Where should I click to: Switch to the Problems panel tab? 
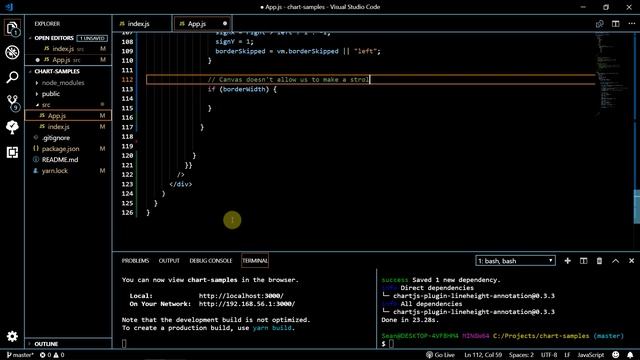[x=135, y=261]
